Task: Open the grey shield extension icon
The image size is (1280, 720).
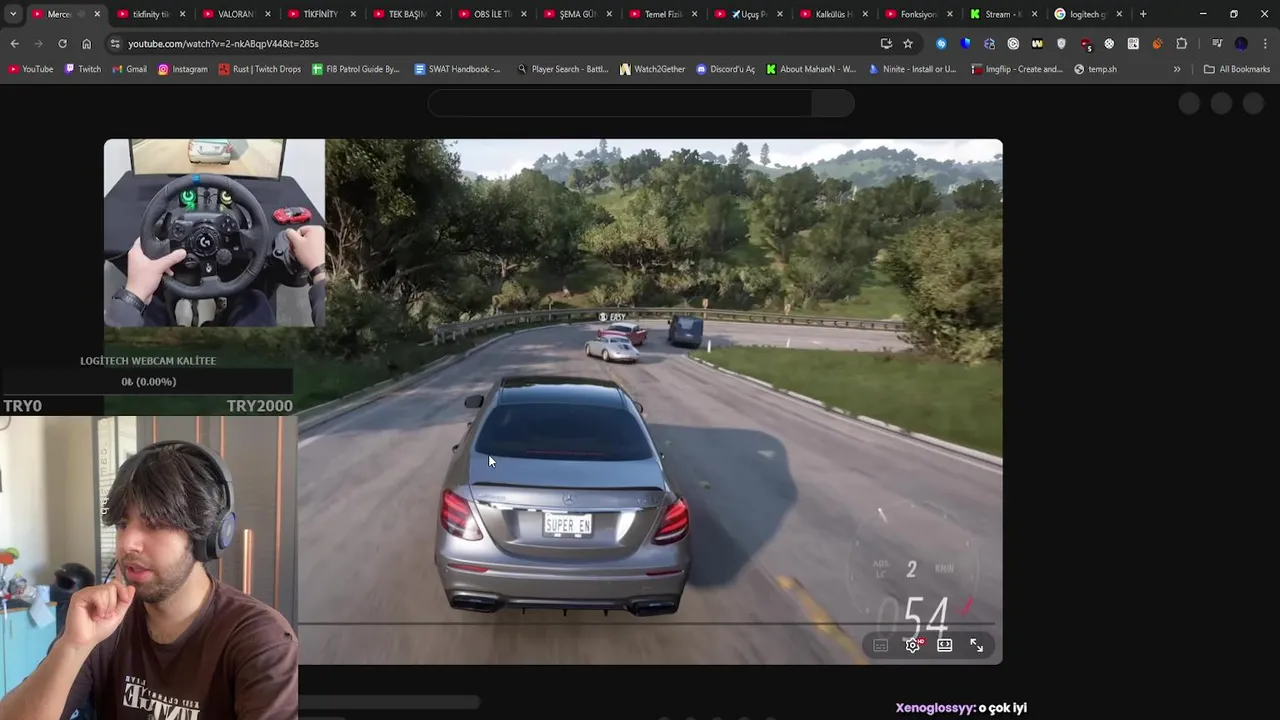Action: [1061, 44]
